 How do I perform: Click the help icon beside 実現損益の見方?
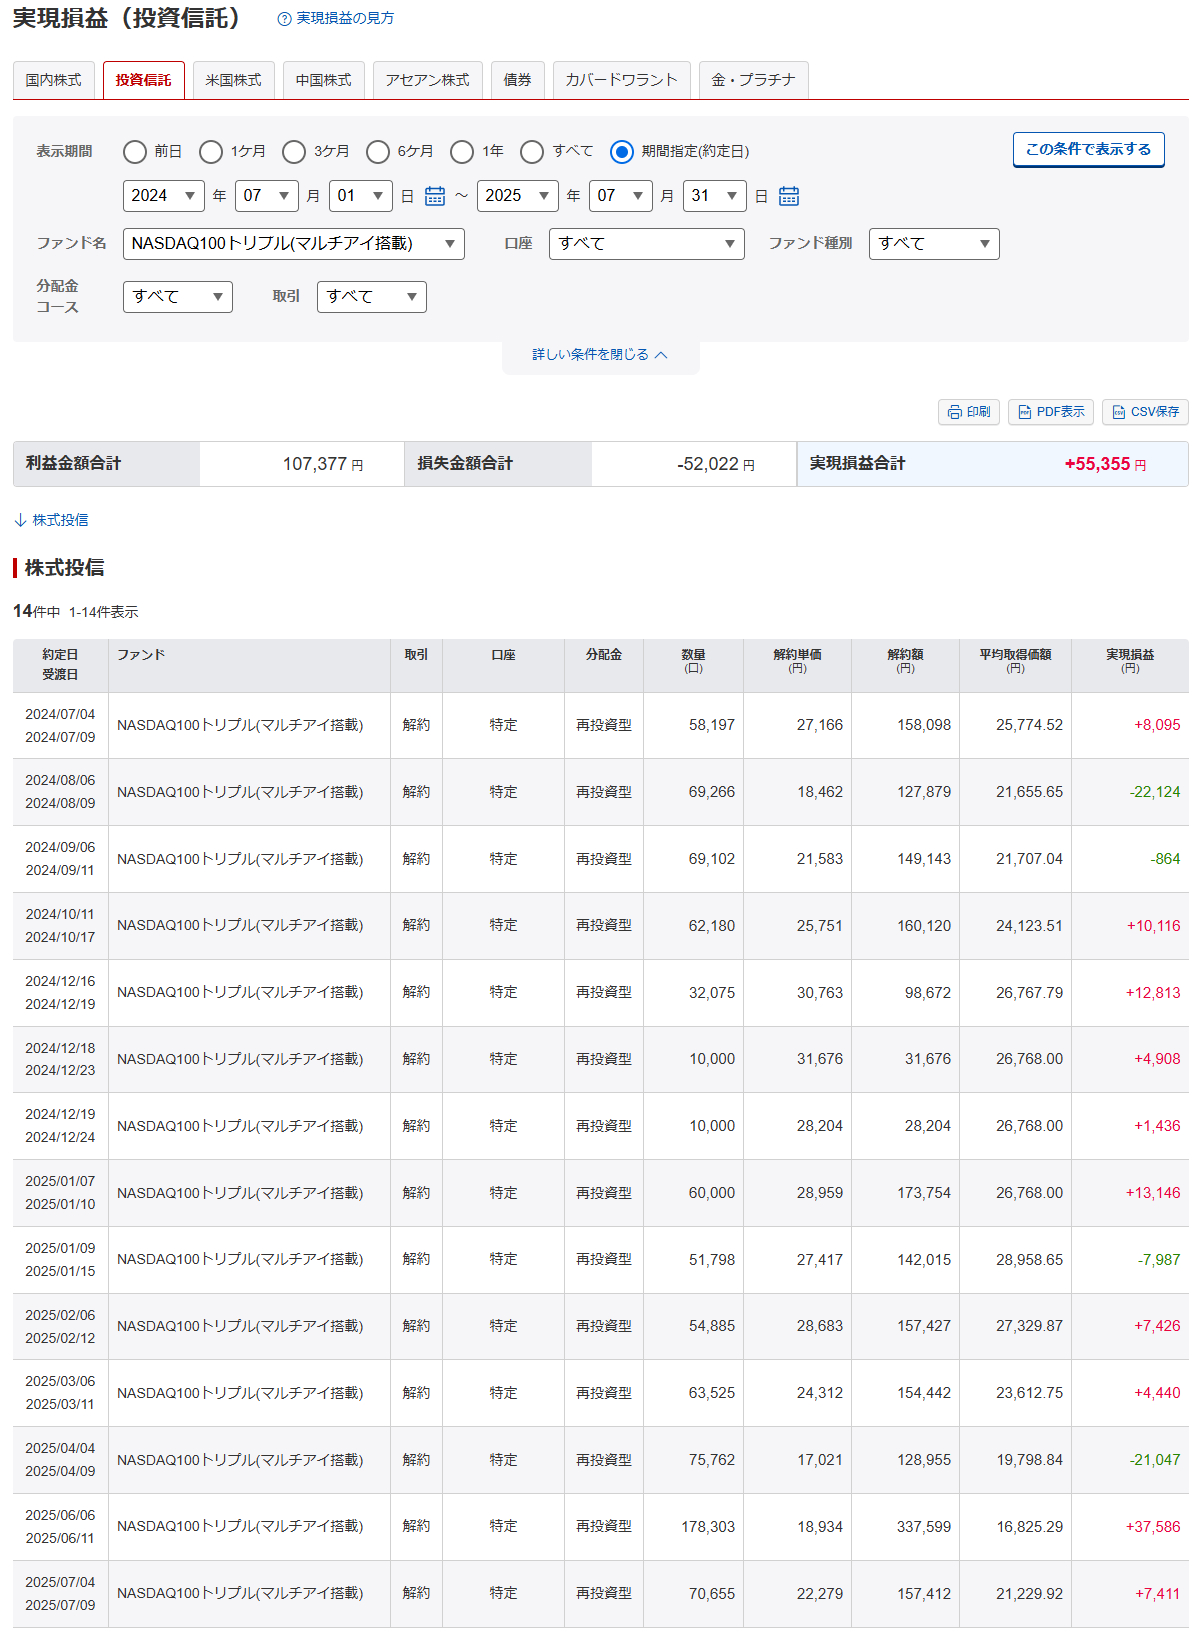284,19
